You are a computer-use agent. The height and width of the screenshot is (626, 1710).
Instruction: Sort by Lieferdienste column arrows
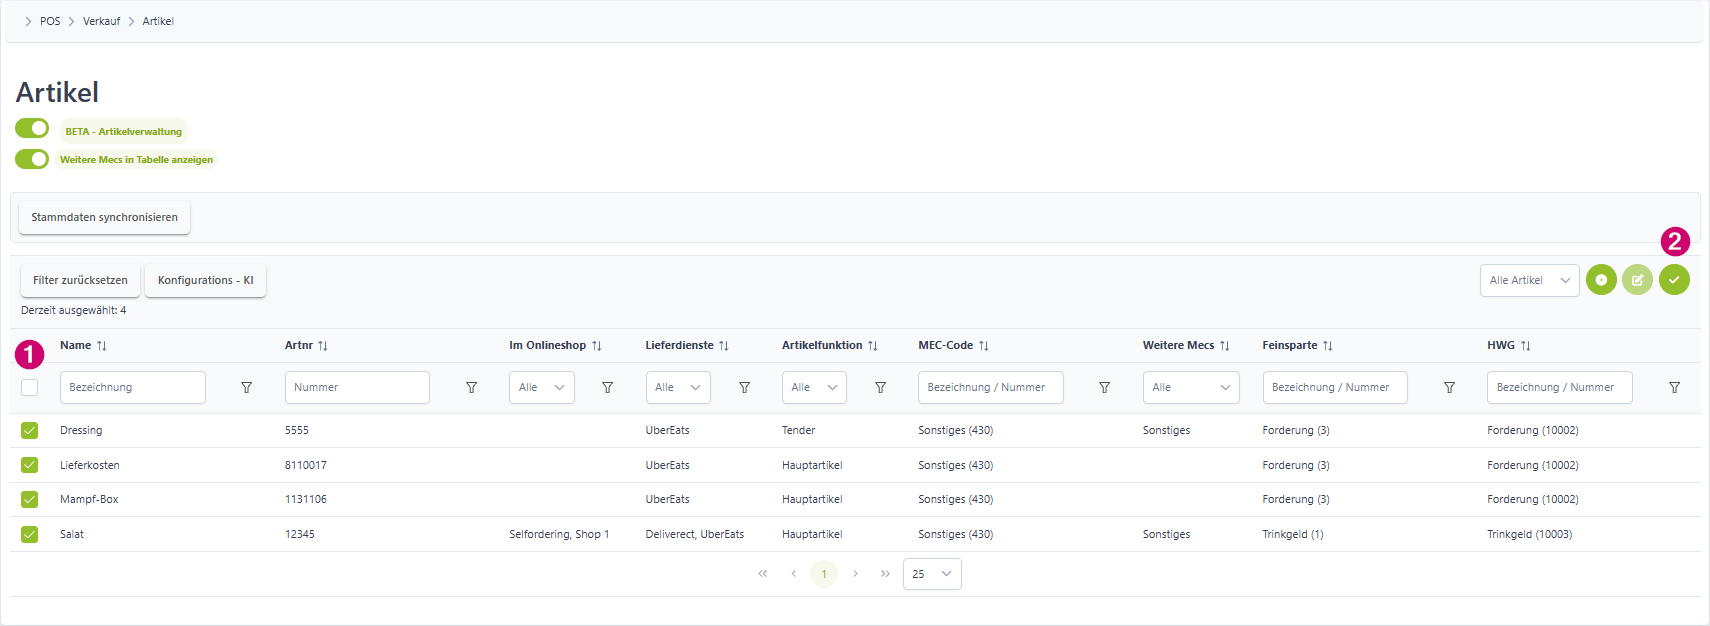(724, 346)
